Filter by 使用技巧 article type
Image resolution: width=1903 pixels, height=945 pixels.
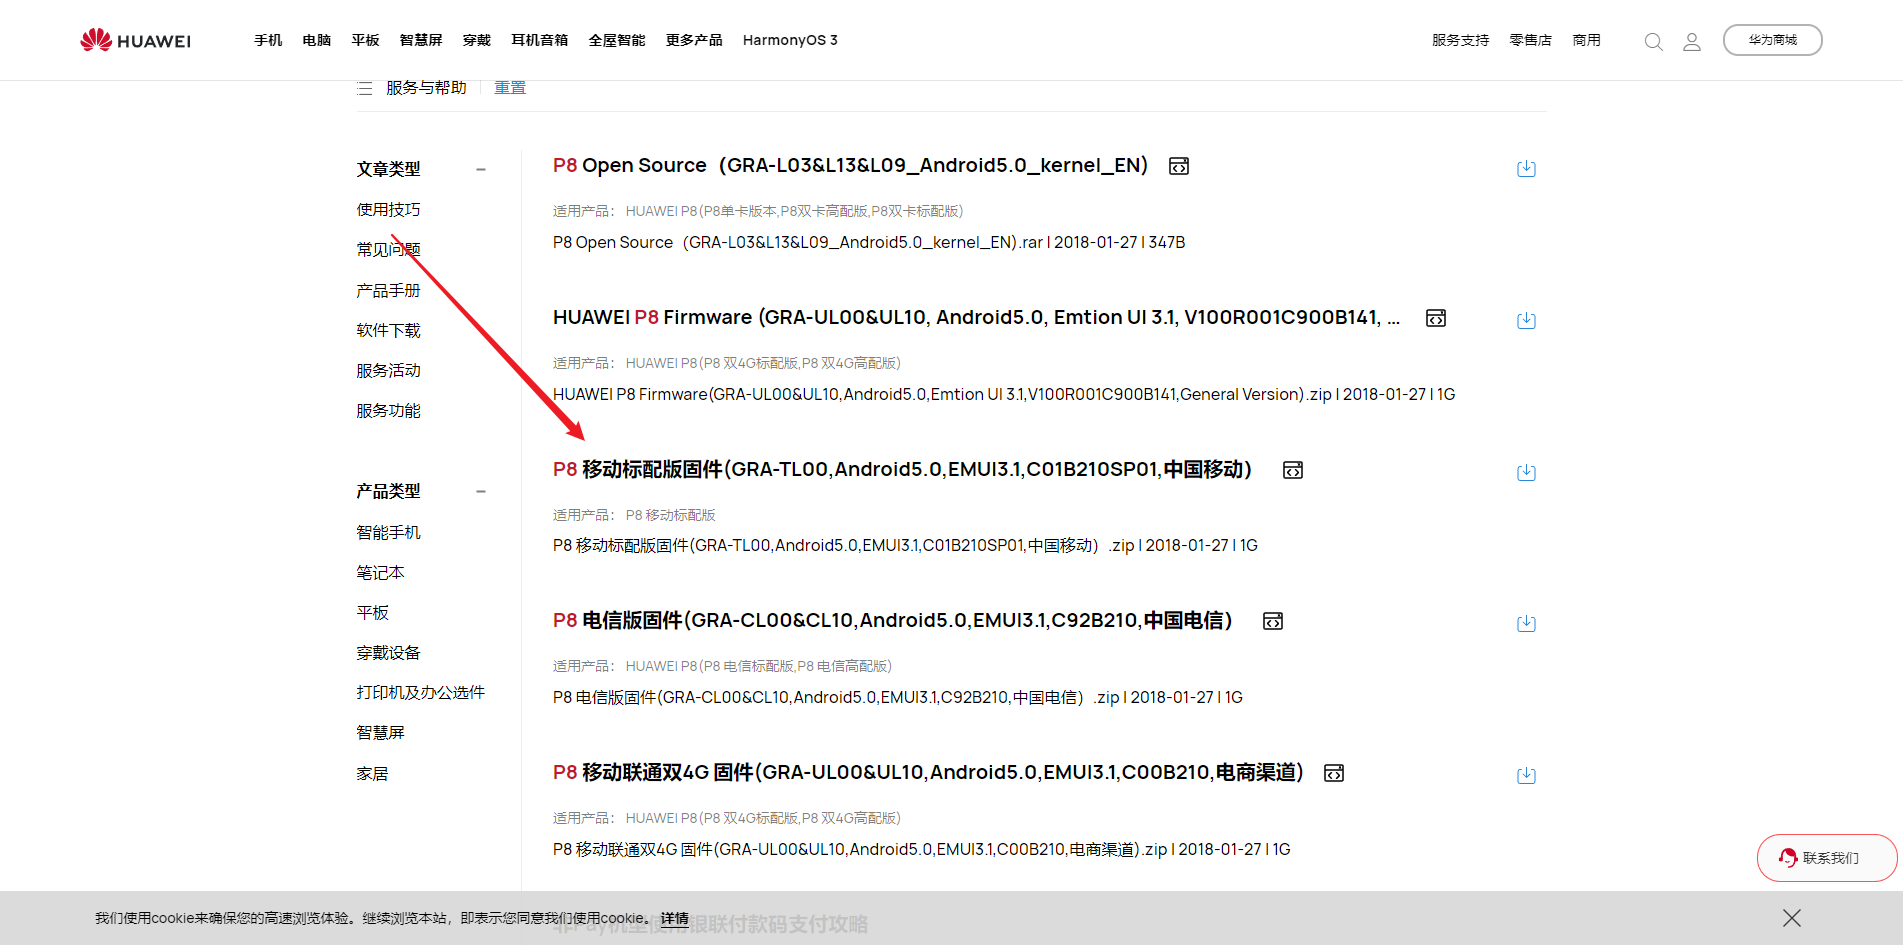(389, 210)
